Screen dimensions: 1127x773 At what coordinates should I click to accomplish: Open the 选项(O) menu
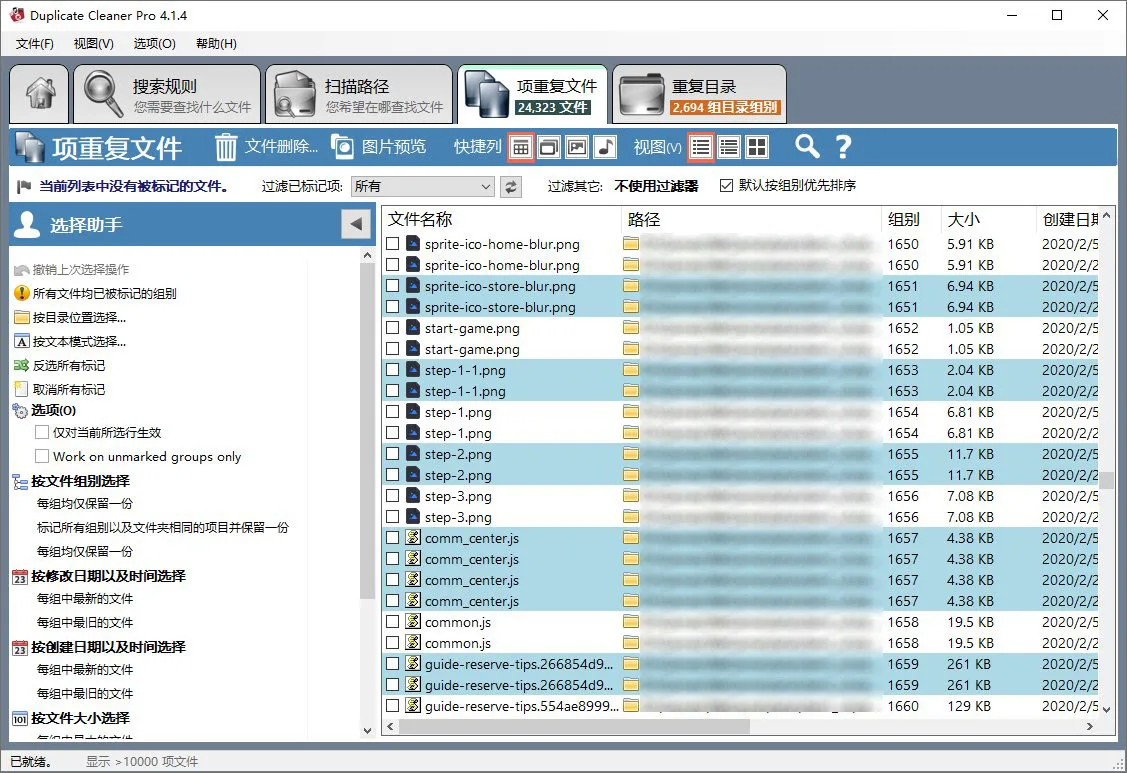(x=153, y=44)
